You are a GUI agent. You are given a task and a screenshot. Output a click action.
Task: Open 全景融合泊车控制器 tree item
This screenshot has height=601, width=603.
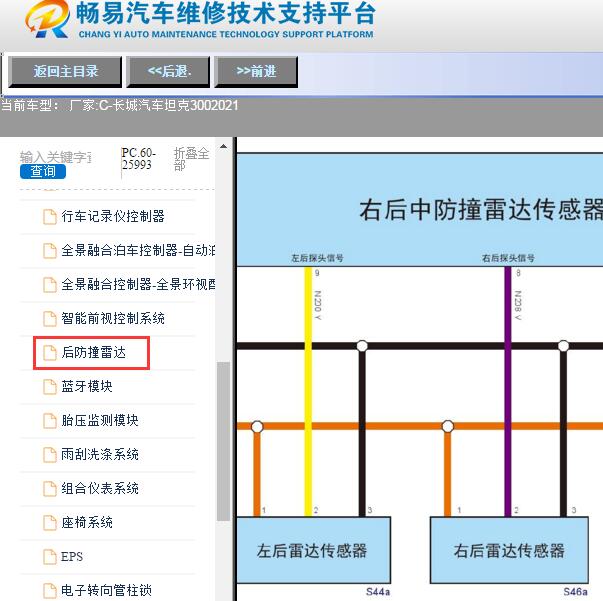[x=138, y=250]
